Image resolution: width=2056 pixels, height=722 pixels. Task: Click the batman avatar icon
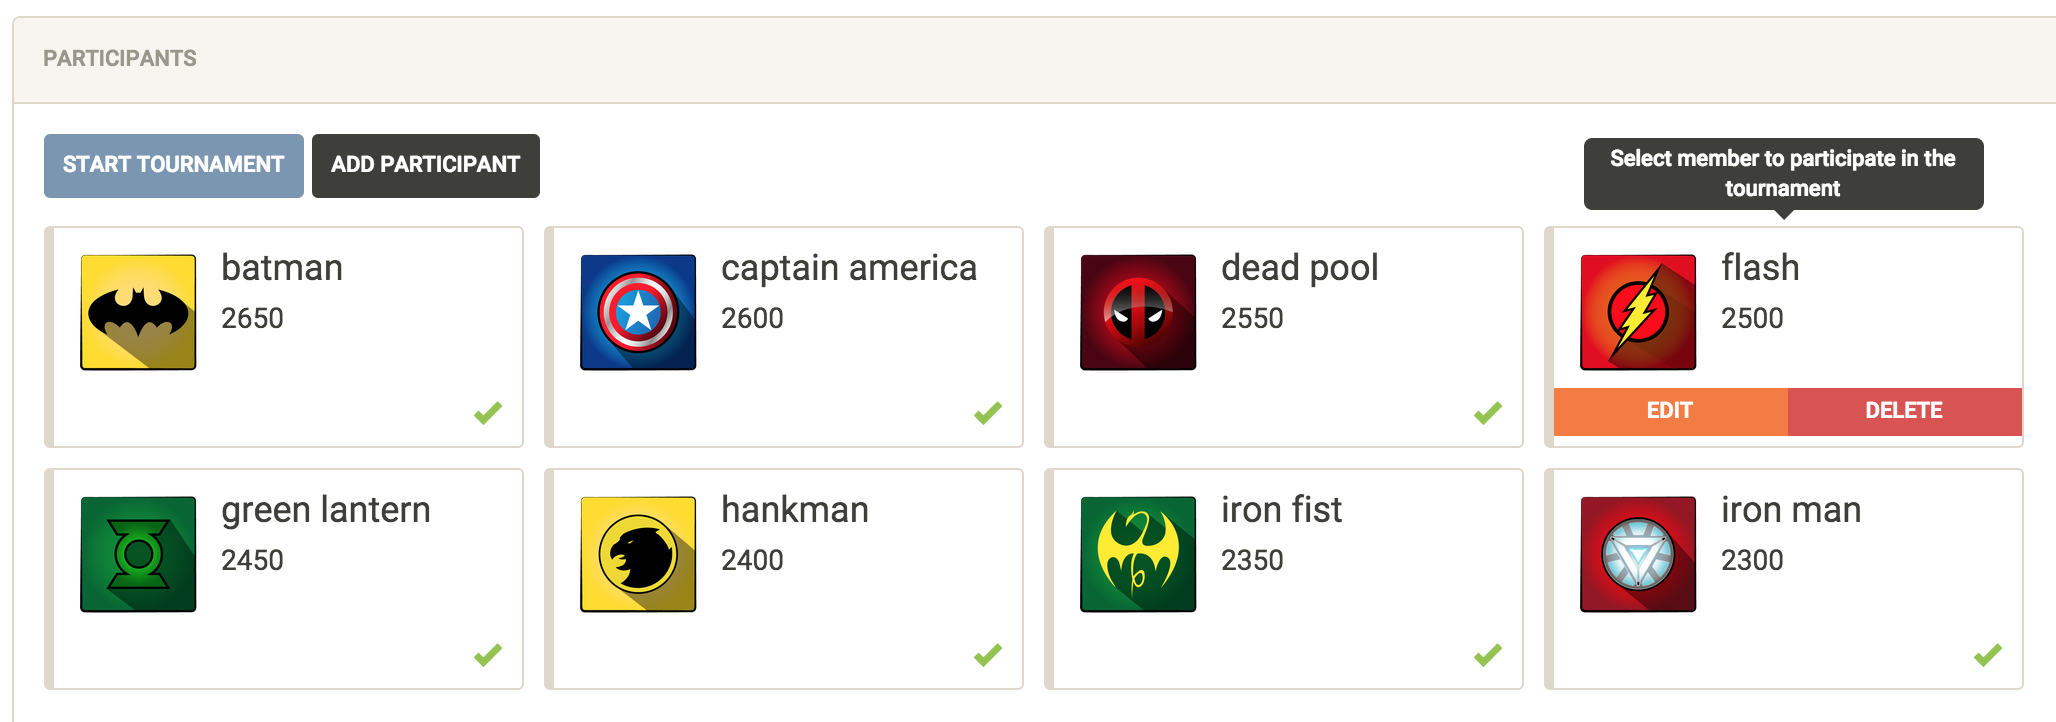[138, 312]
